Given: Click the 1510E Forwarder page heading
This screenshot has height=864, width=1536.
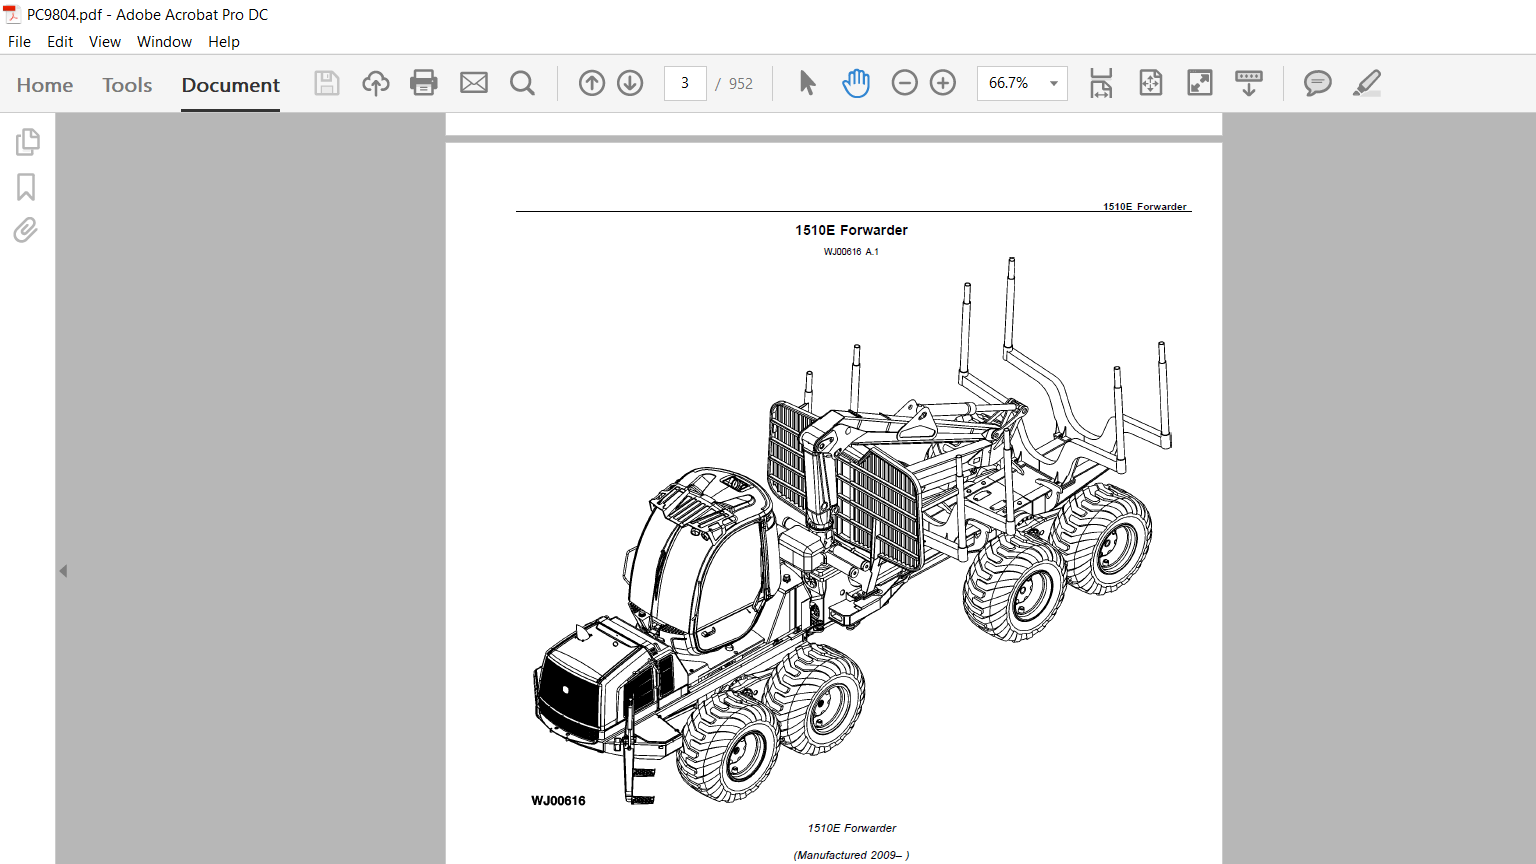Looking at the screenshot, I should coord(852,230).
